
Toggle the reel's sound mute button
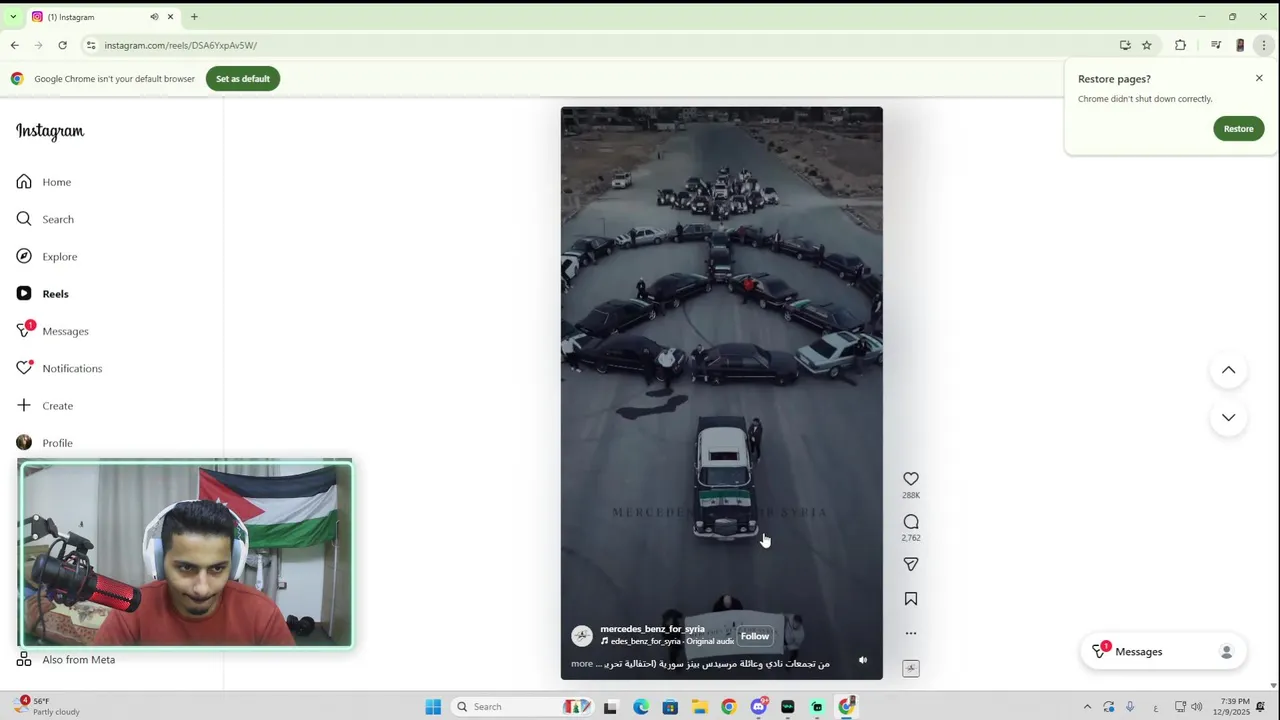tap(863, 660)
